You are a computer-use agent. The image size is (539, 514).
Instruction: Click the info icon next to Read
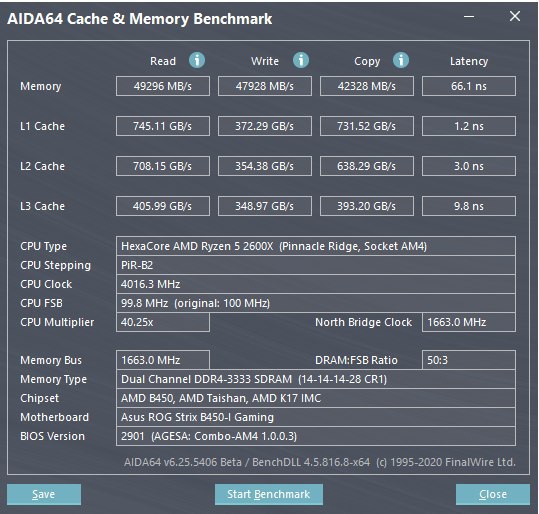[197, 61]
